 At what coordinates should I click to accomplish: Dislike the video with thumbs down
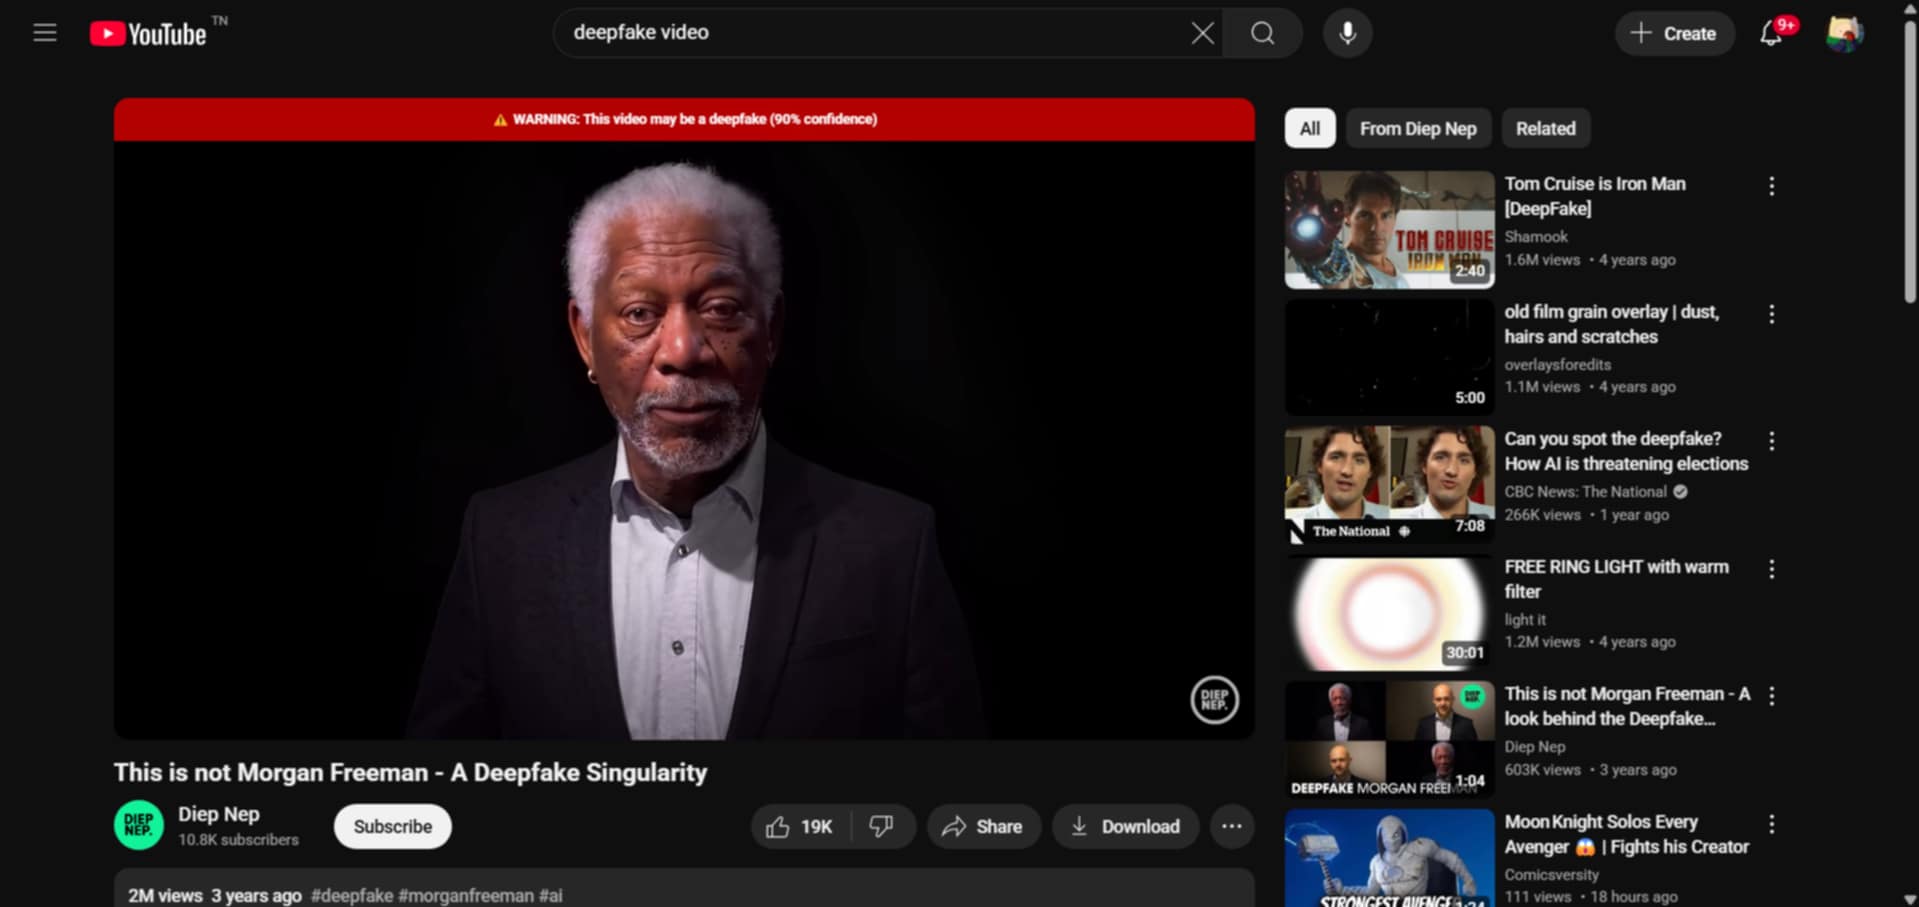point(882,826)
